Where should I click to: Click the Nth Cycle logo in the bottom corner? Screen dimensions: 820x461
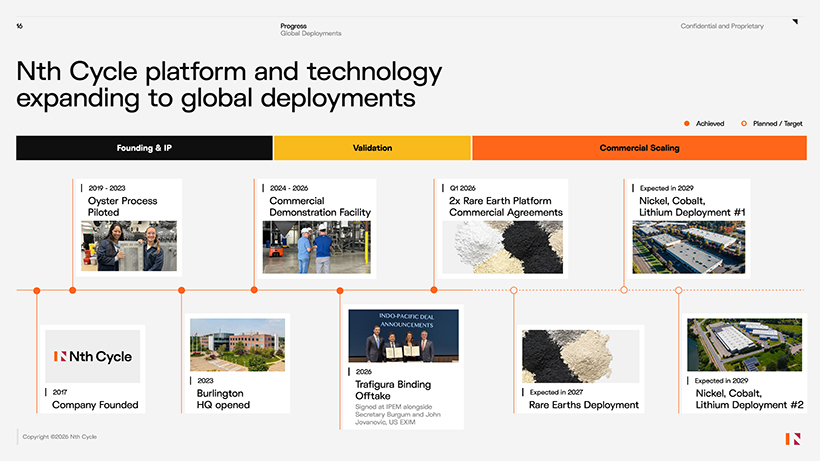pyautogui.click(x=793, y=439)
